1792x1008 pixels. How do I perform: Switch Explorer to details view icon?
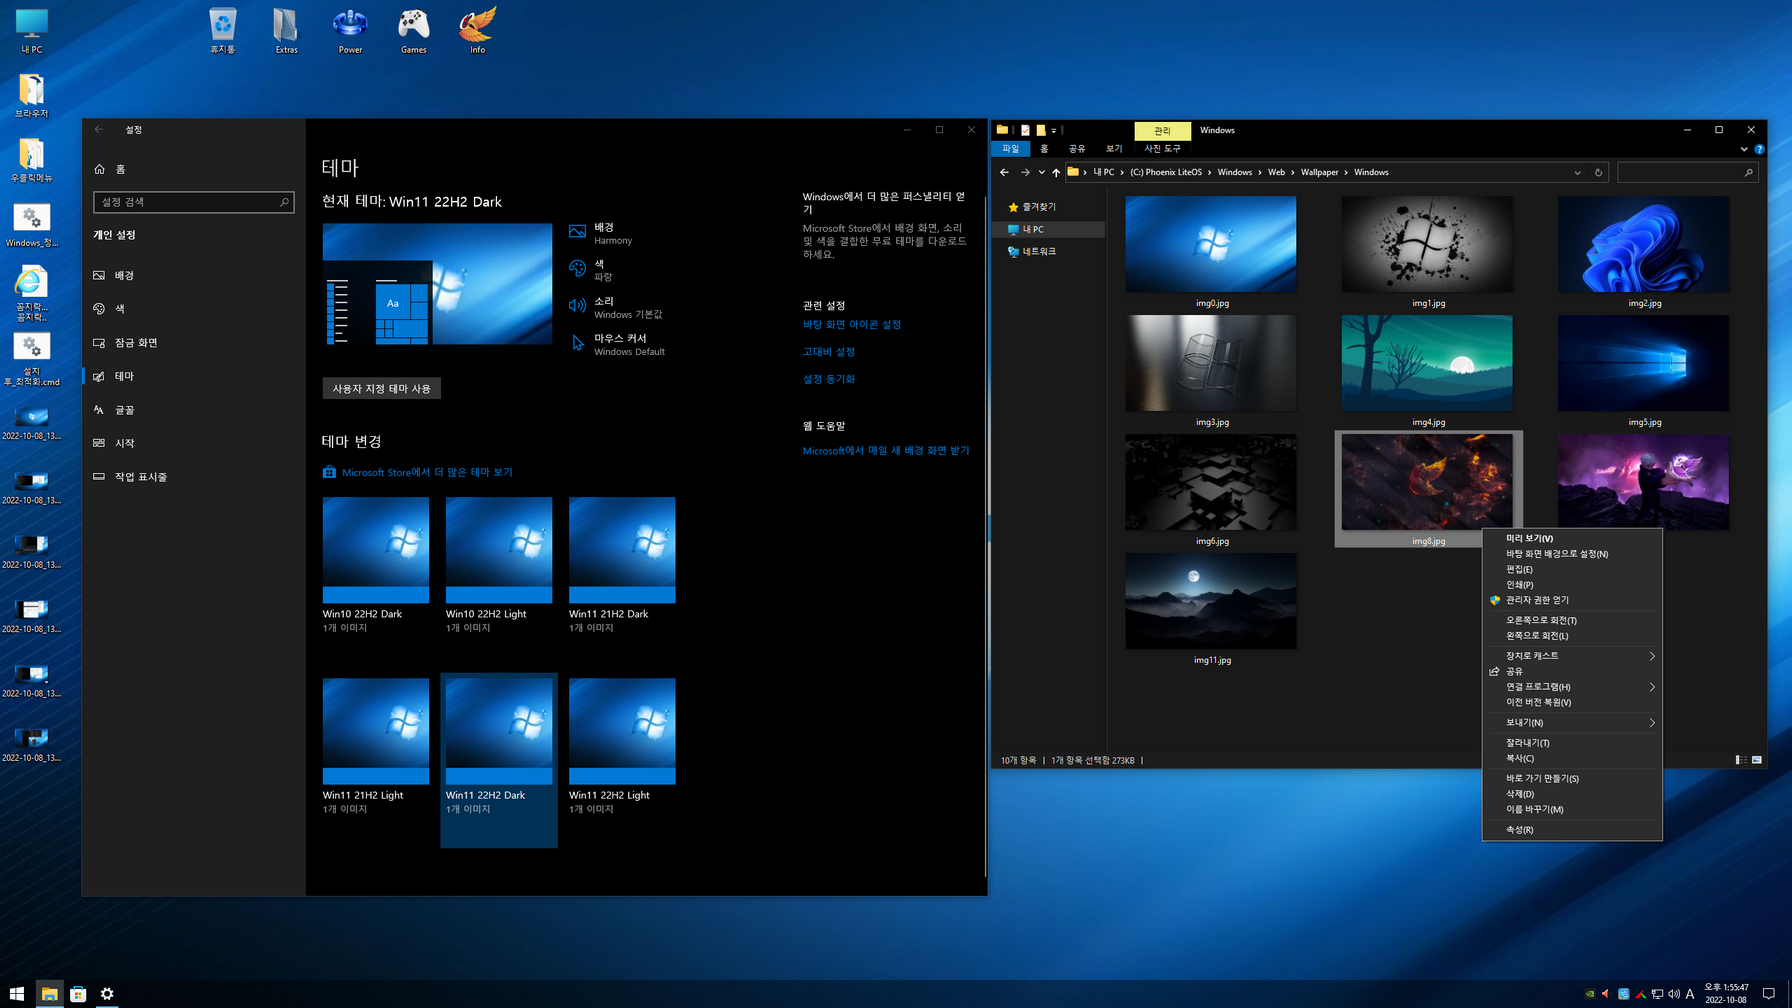point(1741,760)
